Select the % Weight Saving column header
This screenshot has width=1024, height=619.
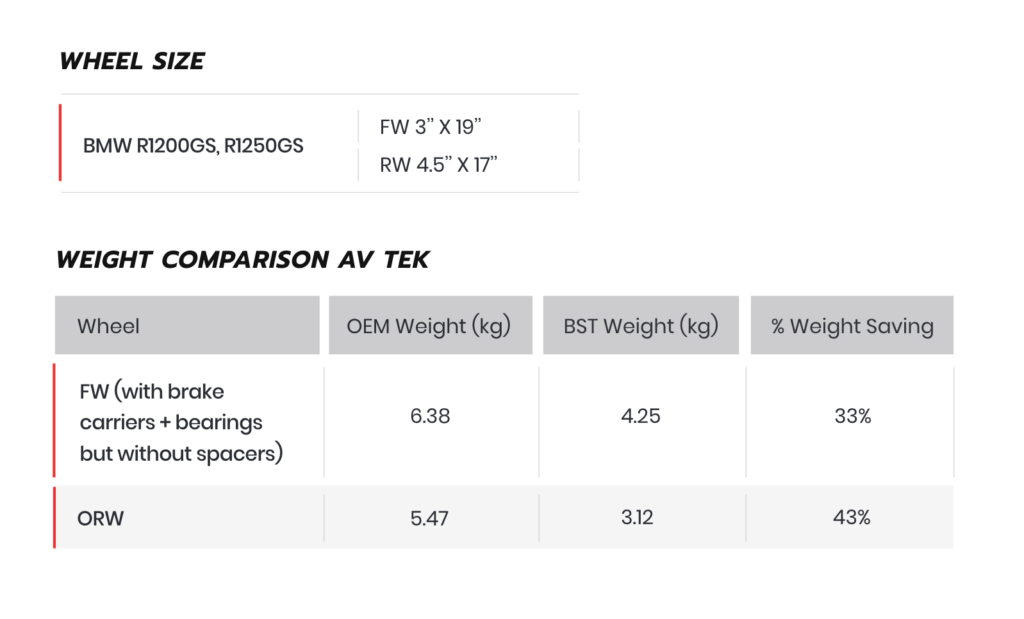[x=852, y=325]
